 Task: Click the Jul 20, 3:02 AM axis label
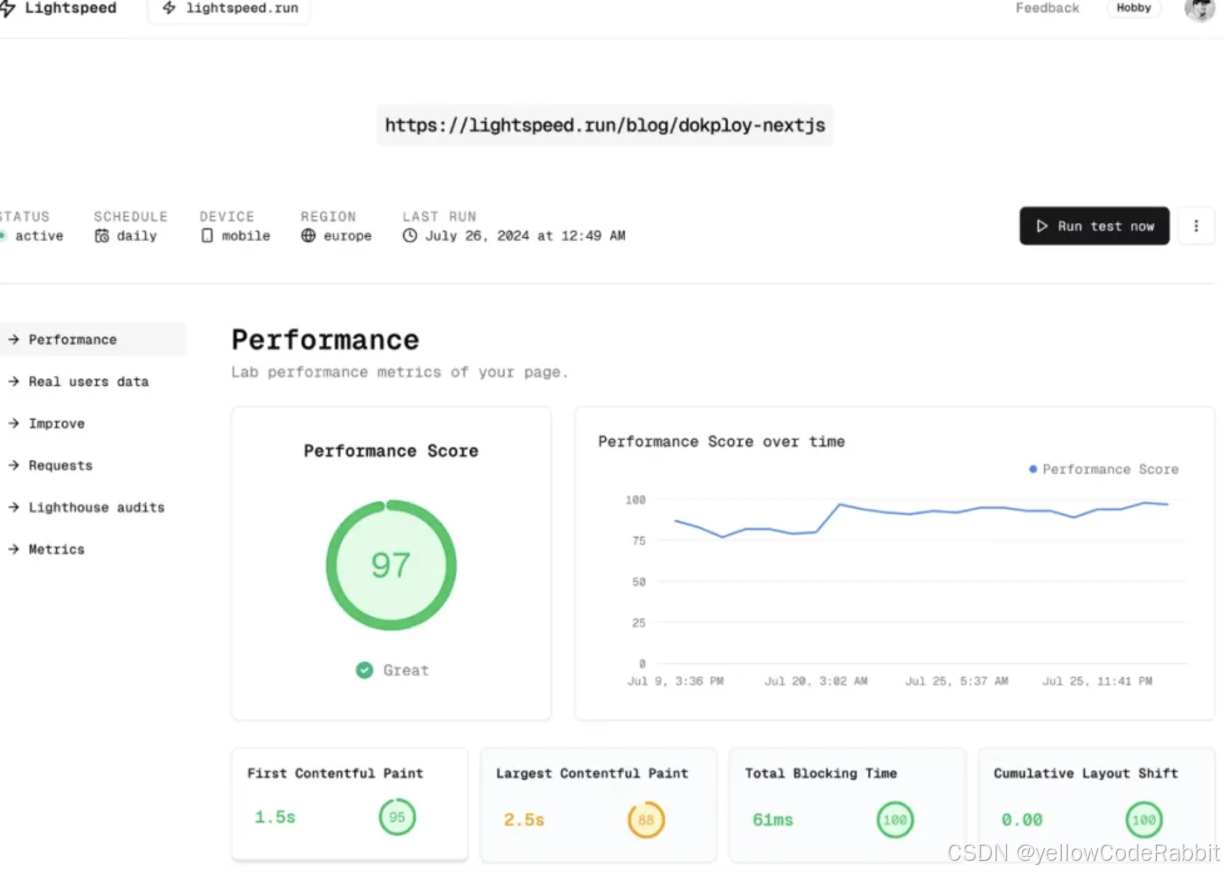816,681
